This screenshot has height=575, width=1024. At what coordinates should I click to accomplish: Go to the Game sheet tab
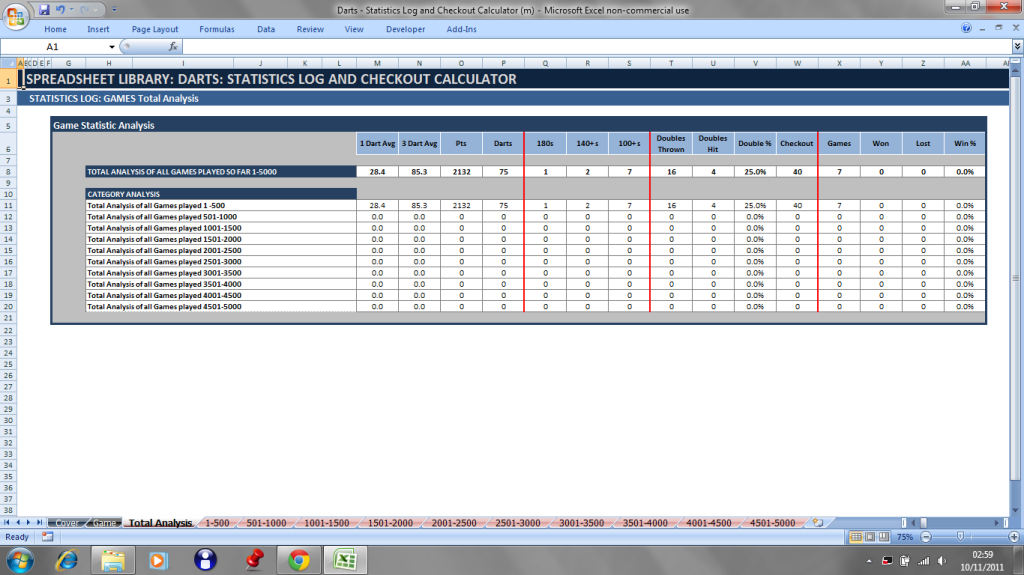(105, 523)
